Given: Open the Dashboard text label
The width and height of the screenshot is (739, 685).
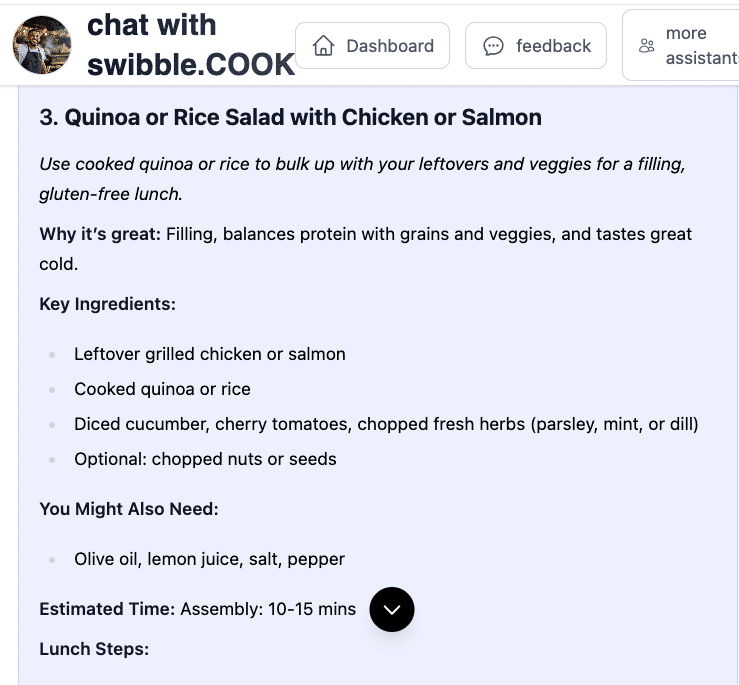Looking at the screenshot, I should point(390,46).
